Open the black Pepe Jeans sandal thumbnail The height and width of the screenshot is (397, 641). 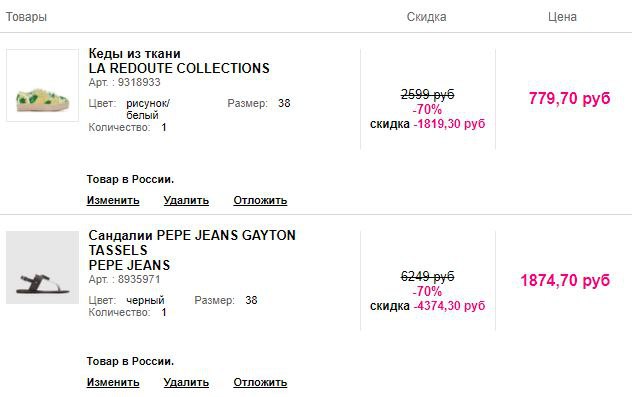click(x=43, y=267)
